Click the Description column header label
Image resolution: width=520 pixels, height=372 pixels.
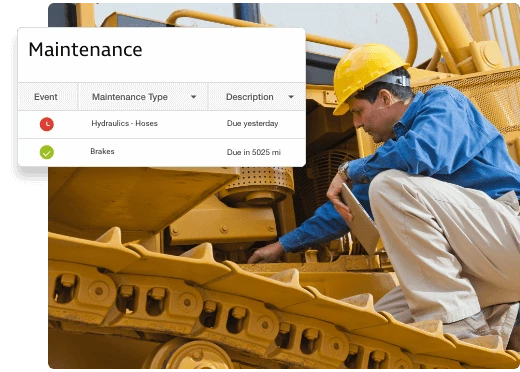tap(250, 97)
